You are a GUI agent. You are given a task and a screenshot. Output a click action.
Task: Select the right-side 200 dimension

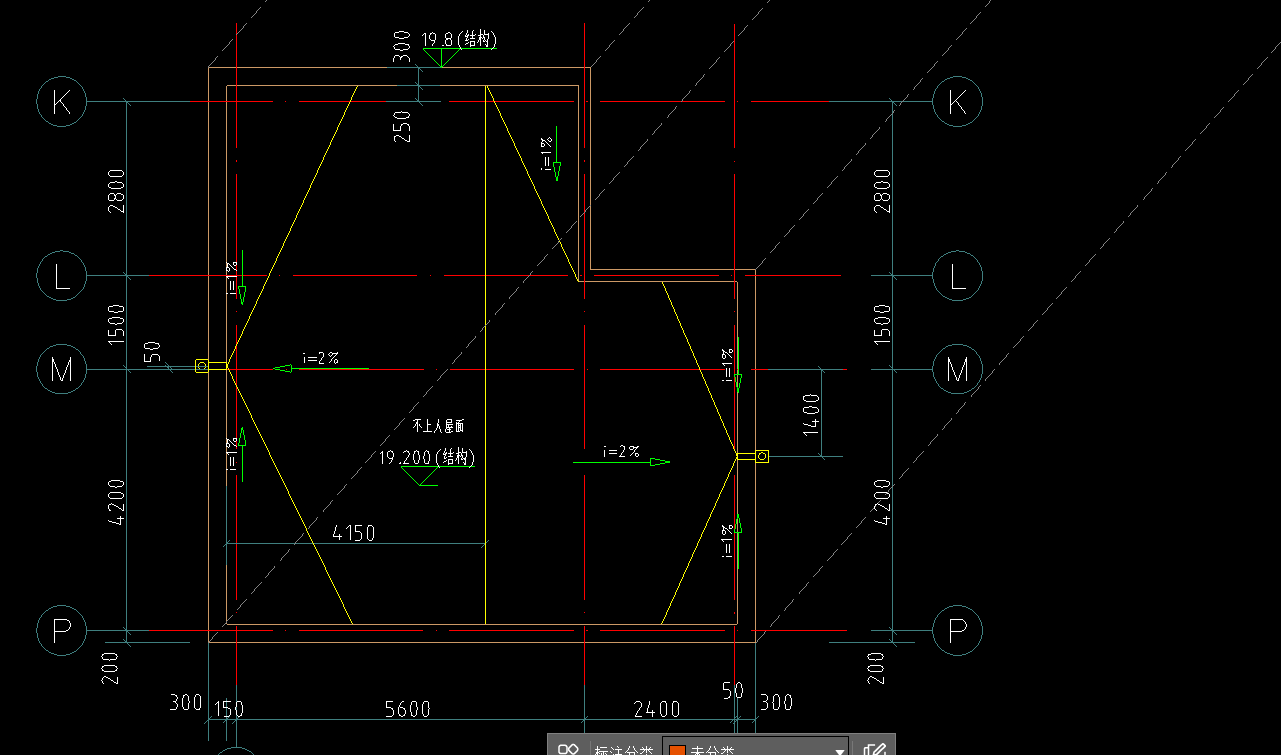point(876,667)
